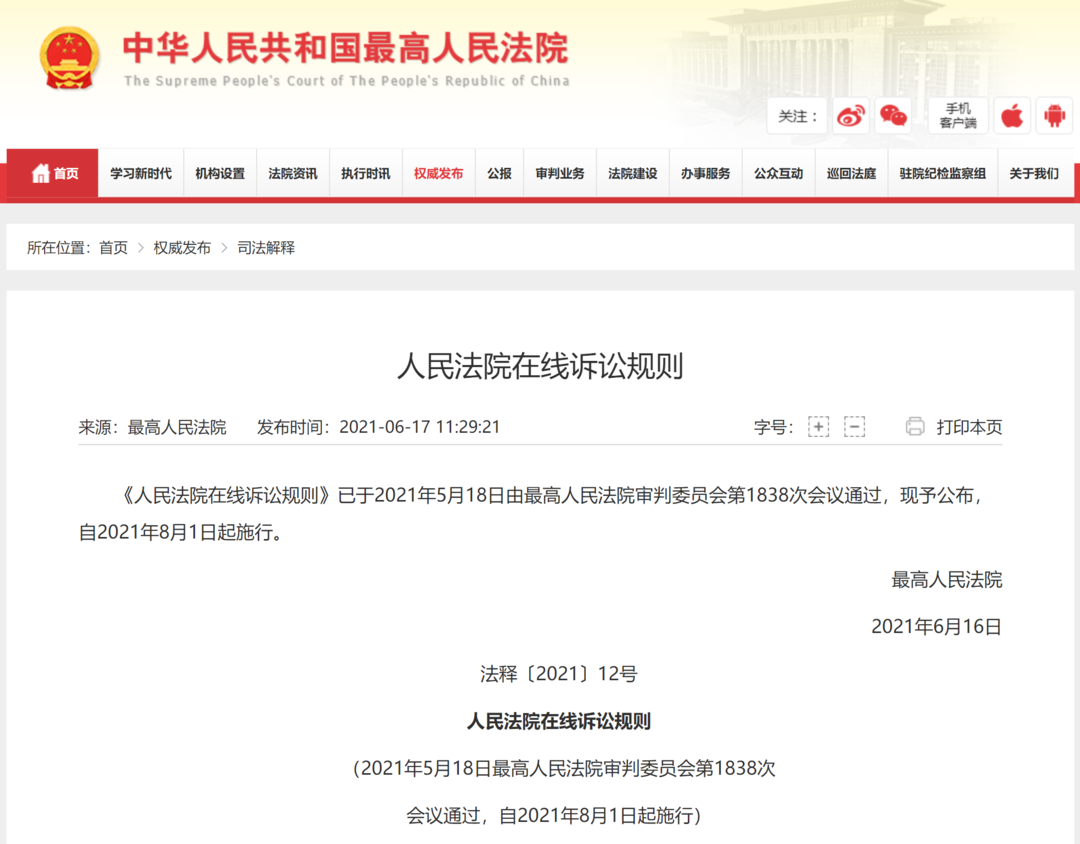
Task: Click 打印本页 print link
Action: (969, 427)
